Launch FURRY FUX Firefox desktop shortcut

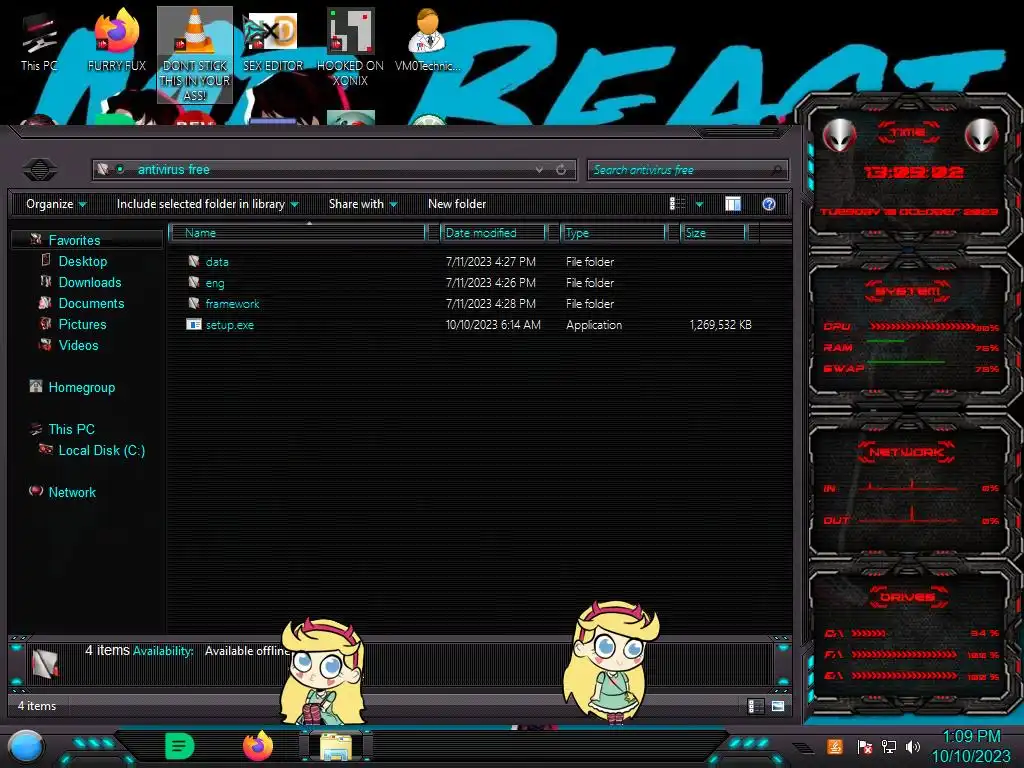(117, 40)
